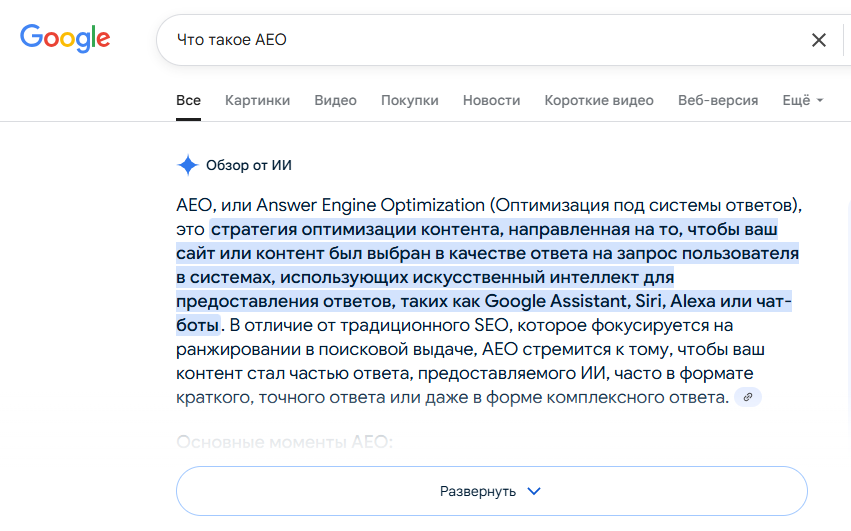Clear the search query with the X icon
The image size is (851, 531).
point(818,40)
